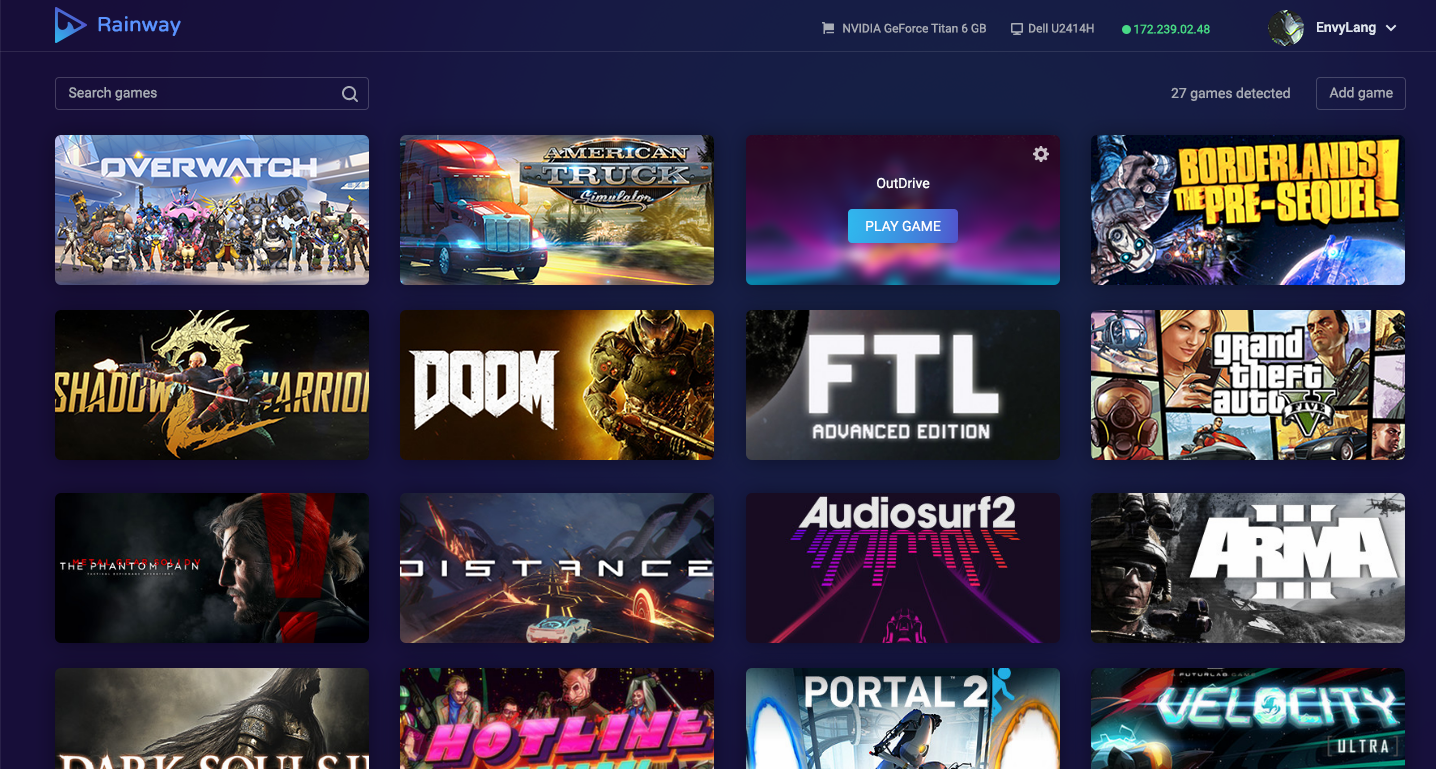Select American Truck Simulator thumbnail
Viewport: 1436px width, 769px height.
[x=557, y=210]
